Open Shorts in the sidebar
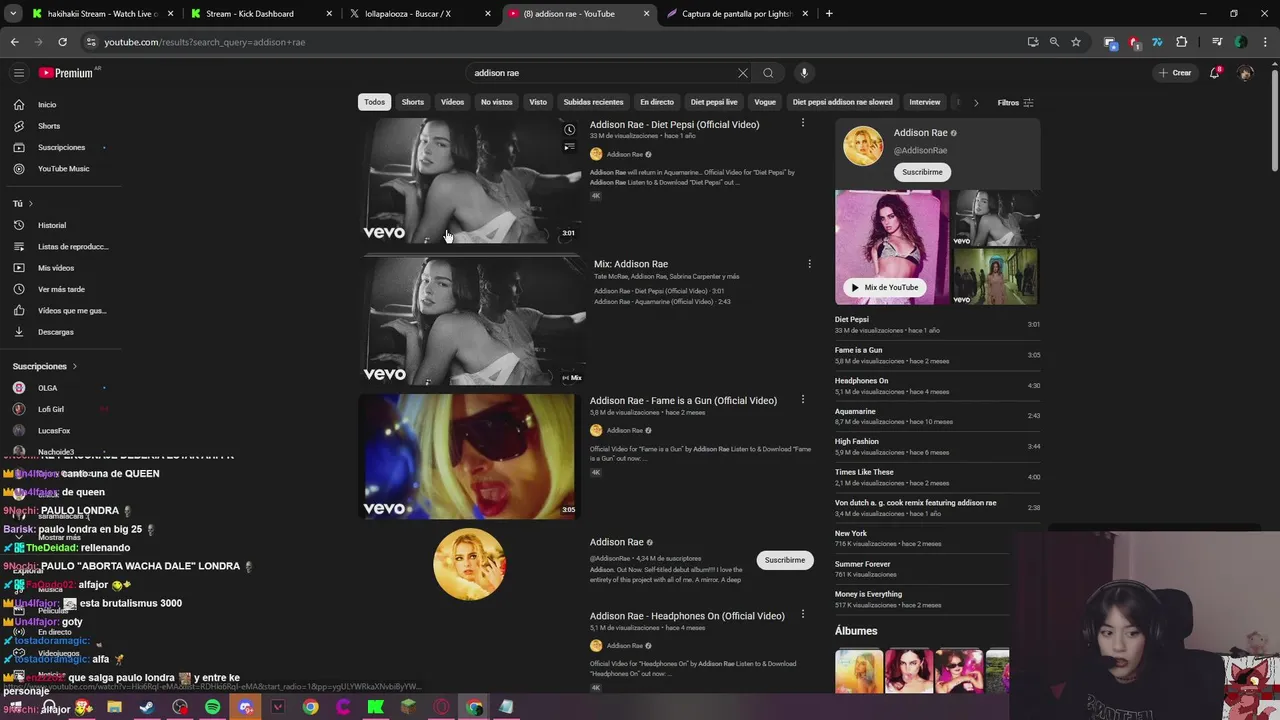The width and height of the screenshot is (1280, 720). coord(60,126)
